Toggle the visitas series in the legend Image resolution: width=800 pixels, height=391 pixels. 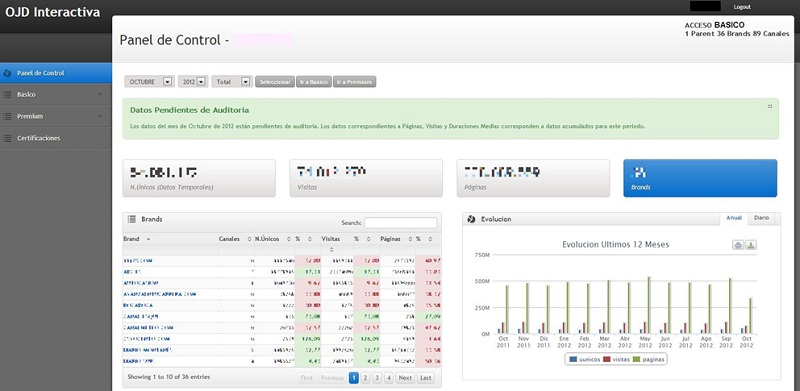pyautogui.click(x=616, y=359)
